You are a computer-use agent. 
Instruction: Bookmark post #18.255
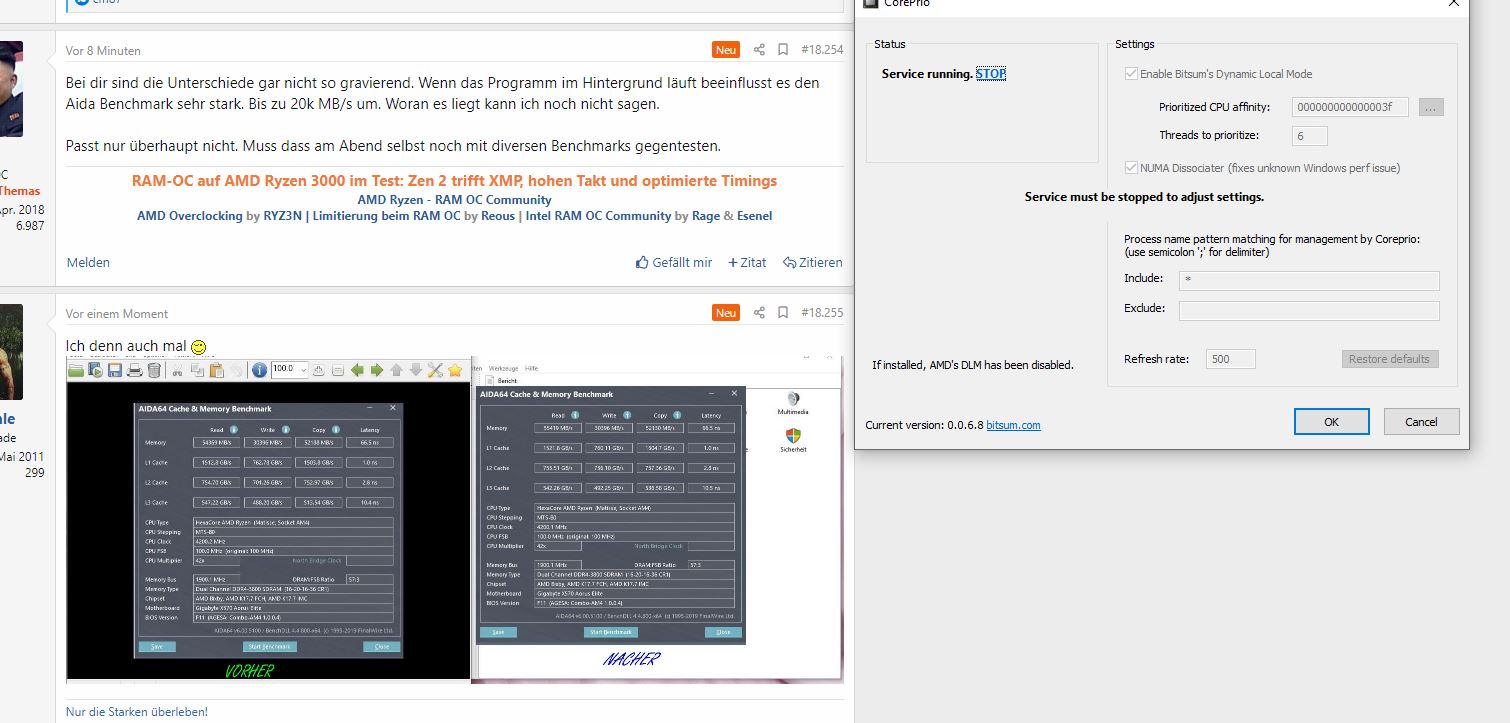click(783, 313)
